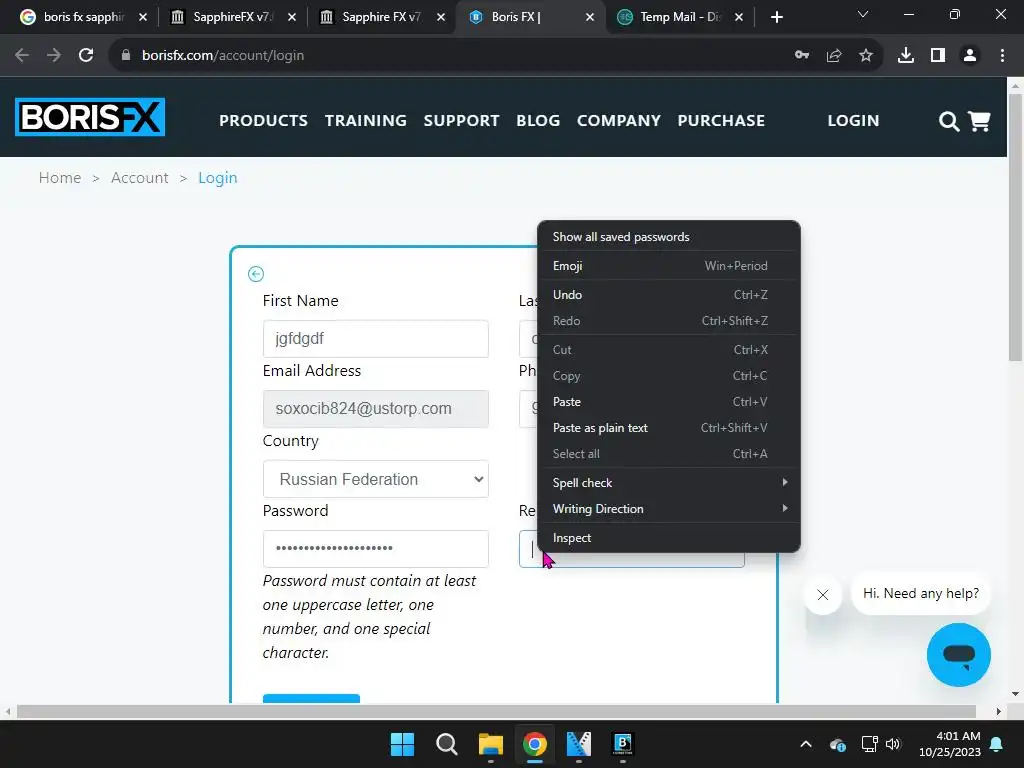Screen dimensions: 1024x768
Task: Open the SUPPORT nav link
Action: 461,121
